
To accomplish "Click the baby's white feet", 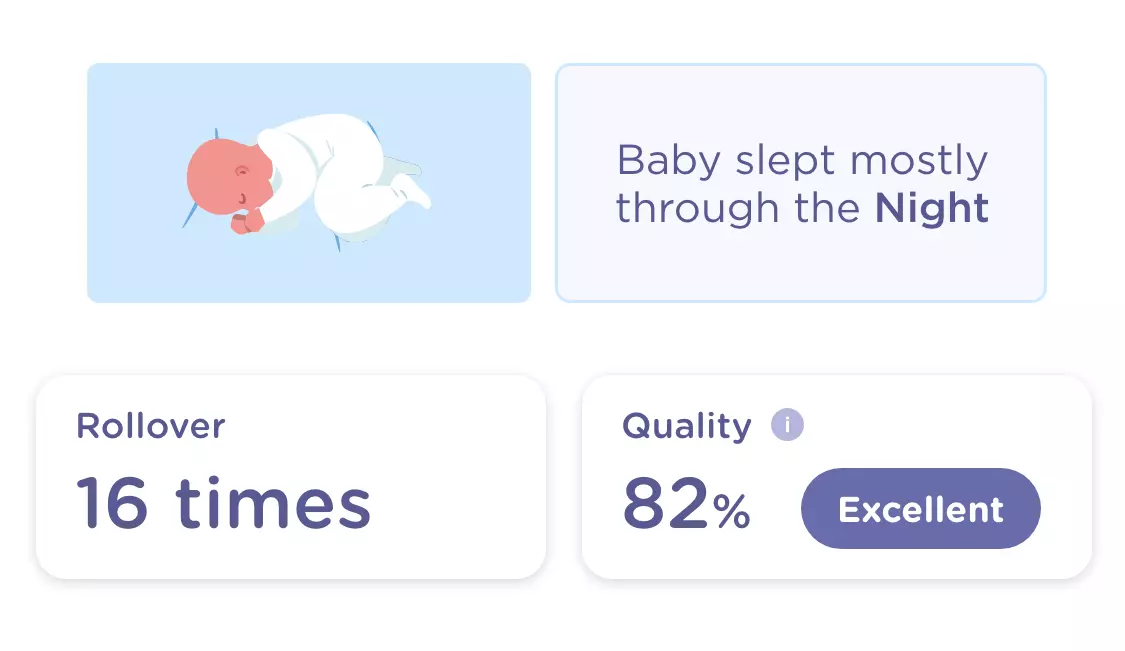I will pos(414,191).
